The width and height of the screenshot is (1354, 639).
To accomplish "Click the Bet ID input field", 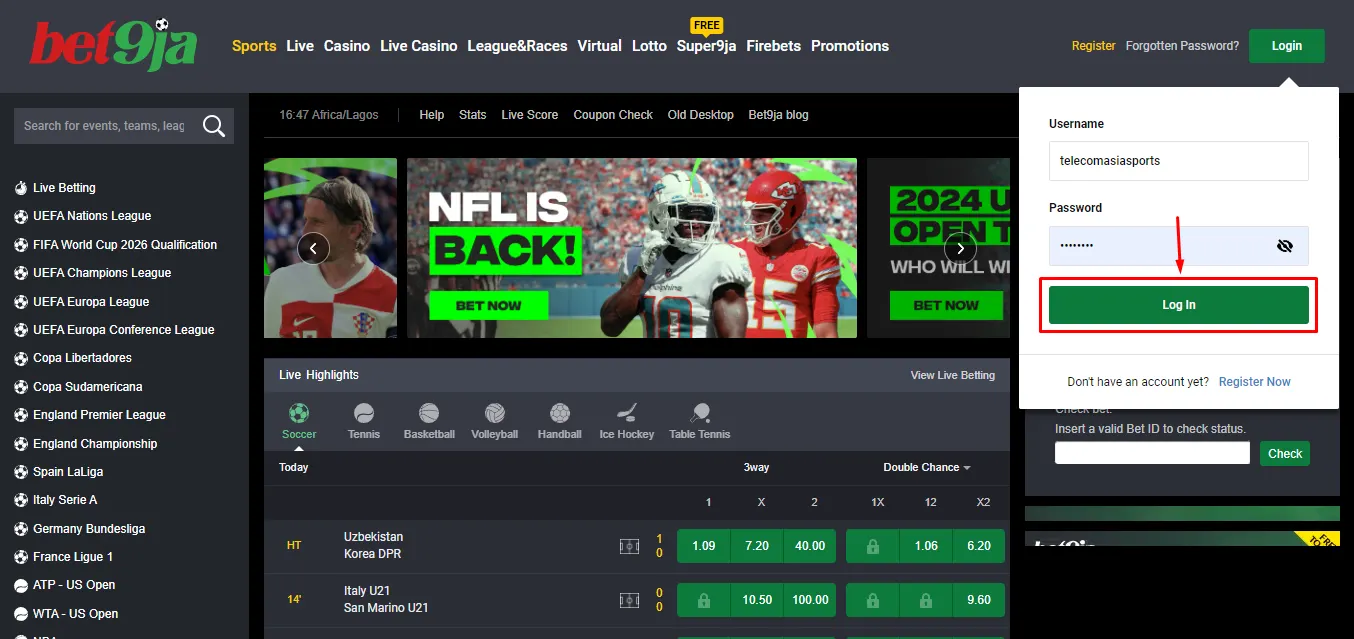I will (1151, 452).
